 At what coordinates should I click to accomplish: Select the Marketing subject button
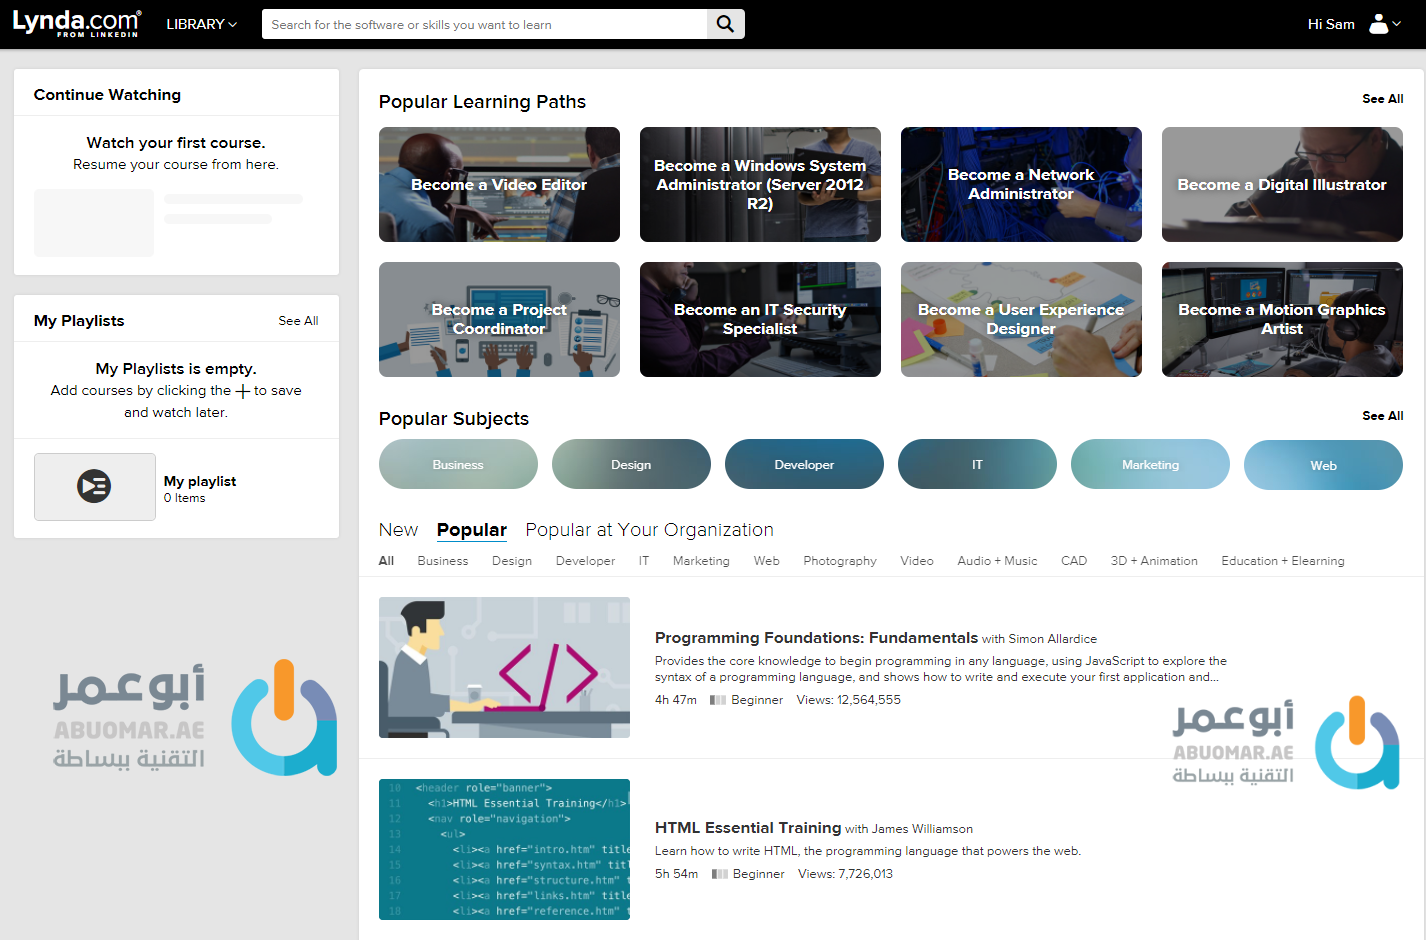1150,465
